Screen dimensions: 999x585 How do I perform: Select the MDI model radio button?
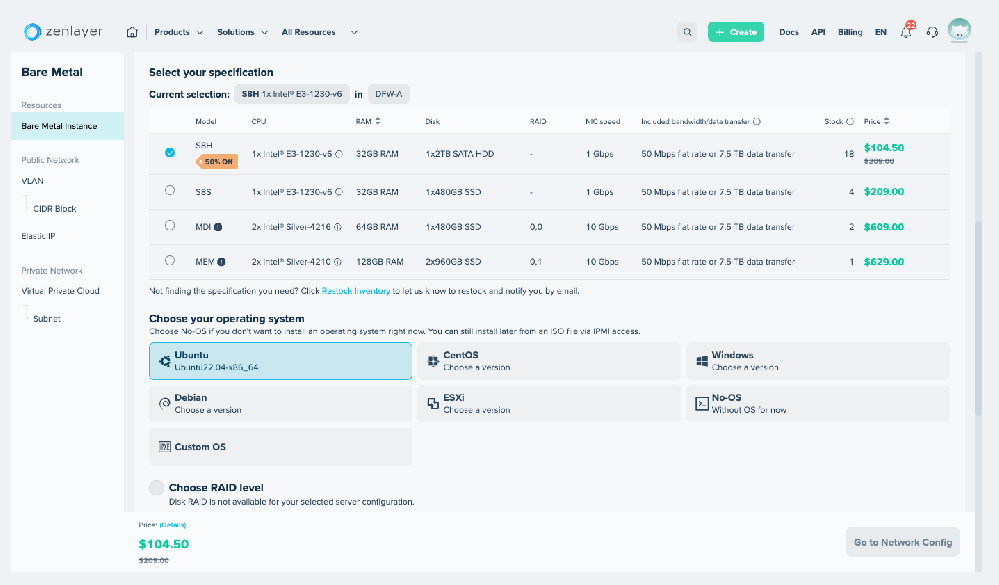pos(169,226)
